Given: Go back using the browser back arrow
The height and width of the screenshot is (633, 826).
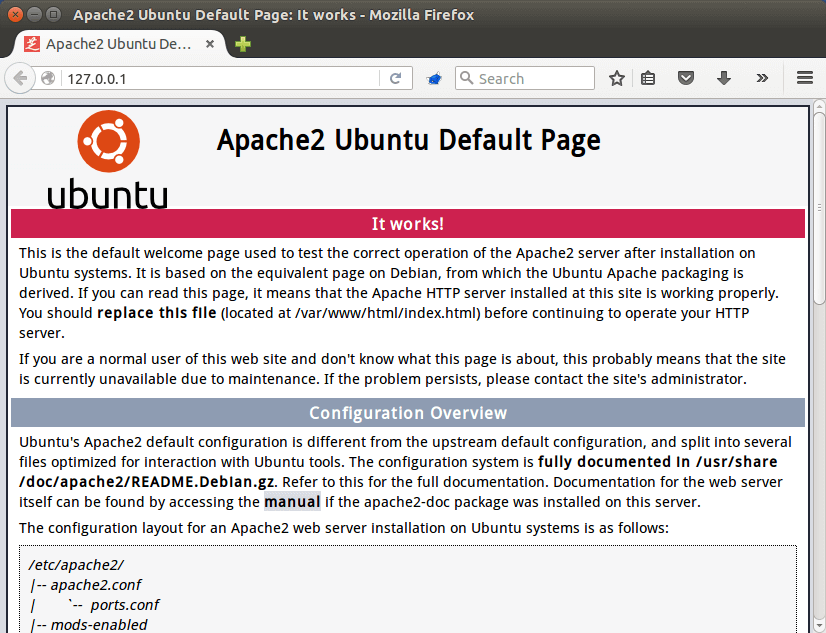Looking at the screenshot, I should coord(20,78).
